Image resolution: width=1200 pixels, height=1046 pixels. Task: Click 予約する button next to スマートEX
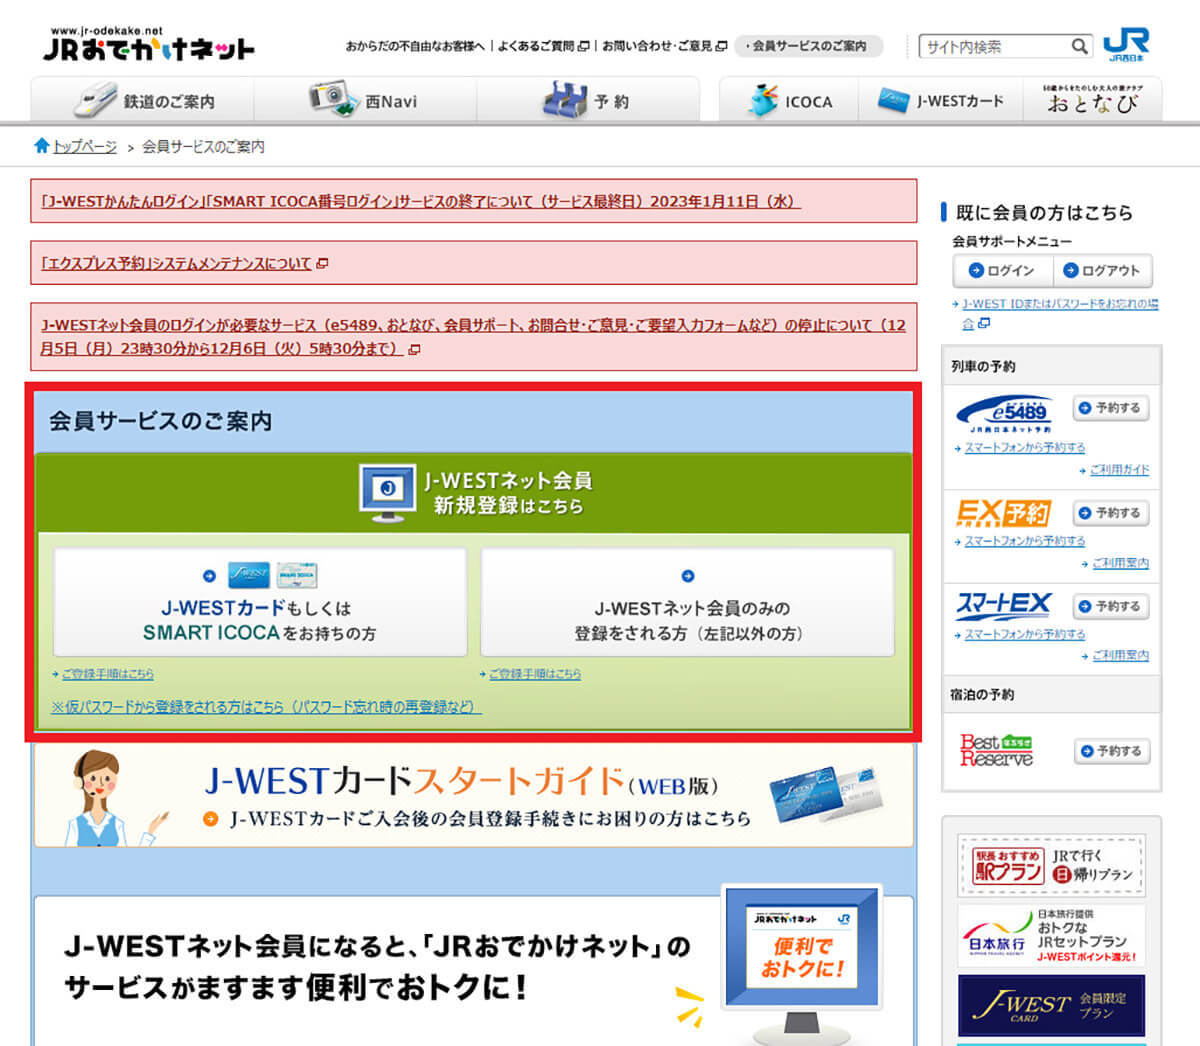point(1111,606)
